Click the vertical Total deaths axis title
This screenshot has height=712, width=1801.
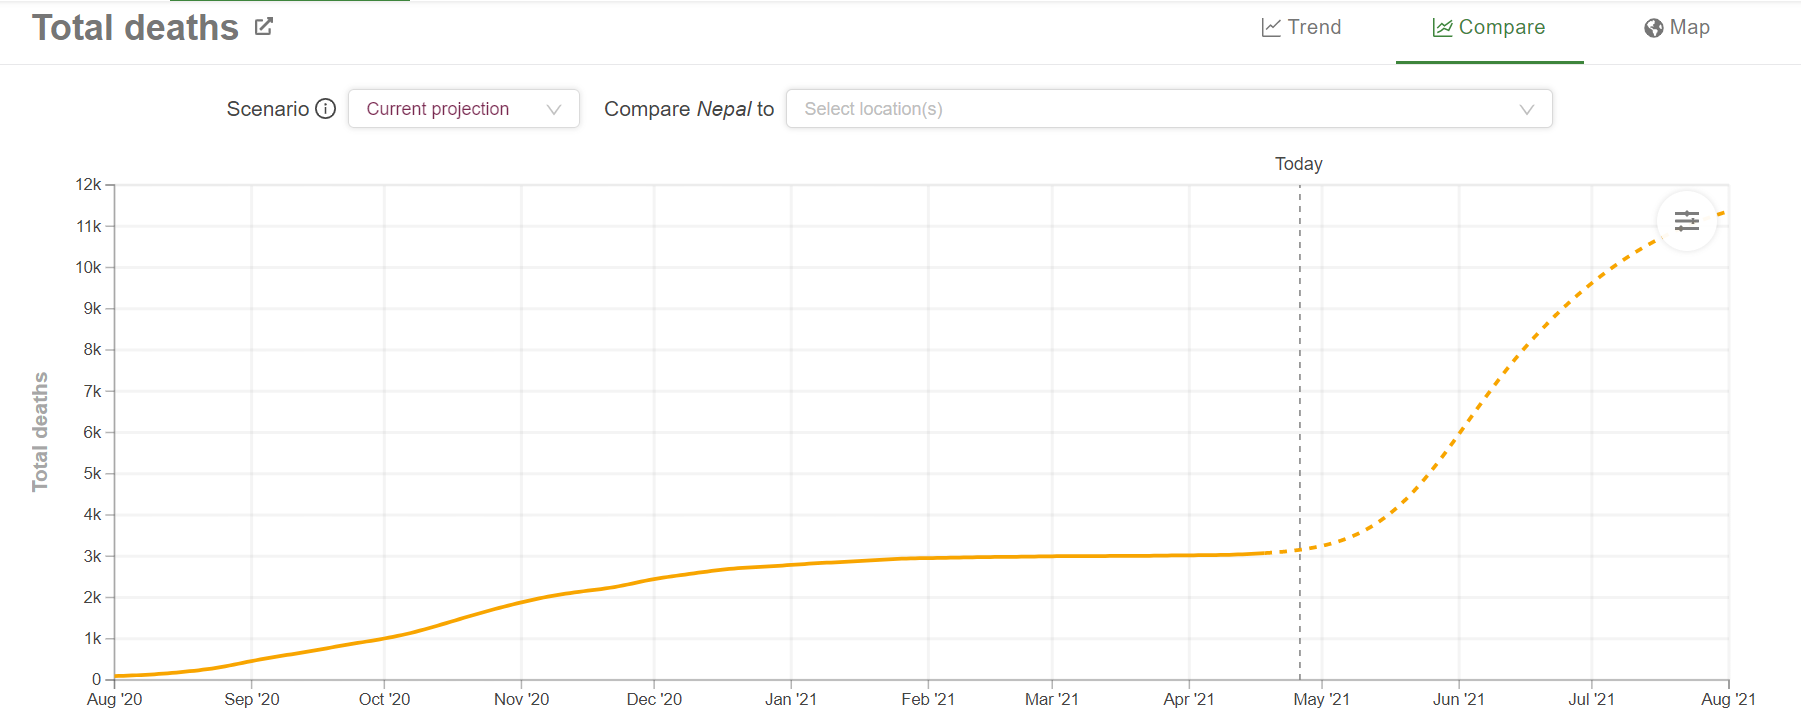tap(40, 432)
